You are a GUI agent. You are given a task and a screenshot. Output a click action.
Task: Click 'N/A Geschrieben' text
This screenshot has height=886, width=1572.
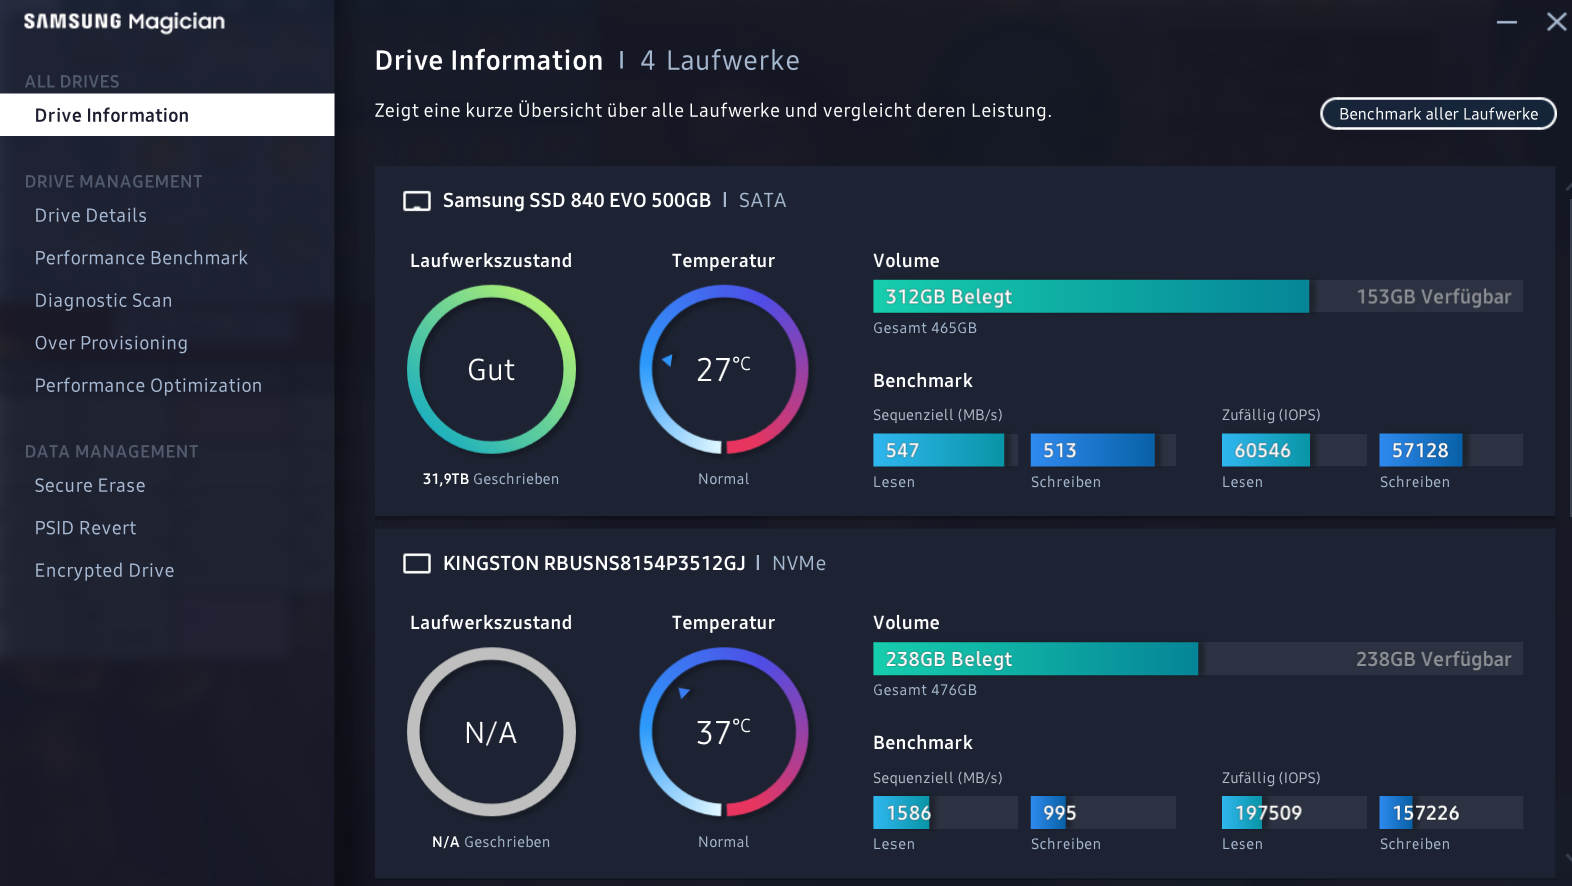[491, 842]
